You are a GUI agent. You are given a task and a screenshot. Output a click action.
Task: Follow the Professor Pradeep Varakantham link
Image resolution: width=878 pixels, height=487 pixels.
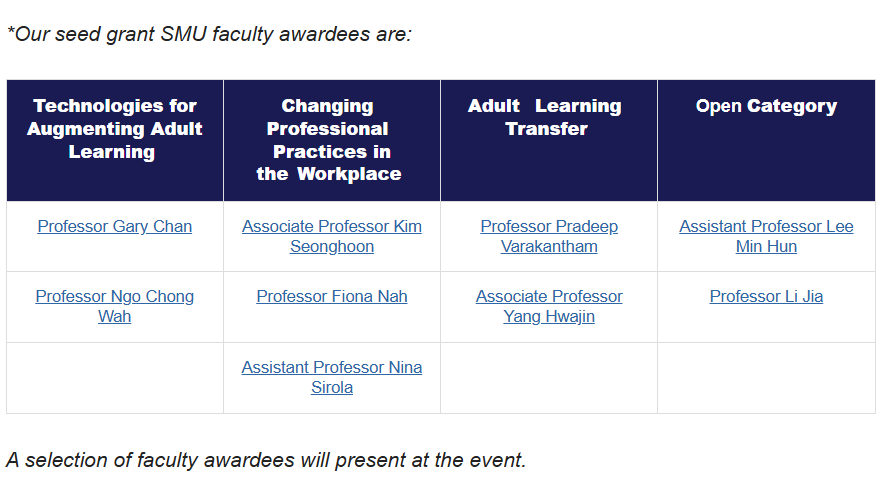[549, 237]
